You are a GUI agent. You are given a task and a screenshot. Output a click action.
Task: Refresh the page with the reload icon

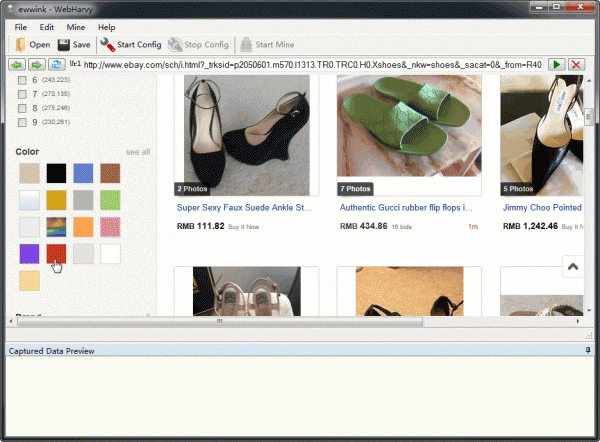pos(56,65)
